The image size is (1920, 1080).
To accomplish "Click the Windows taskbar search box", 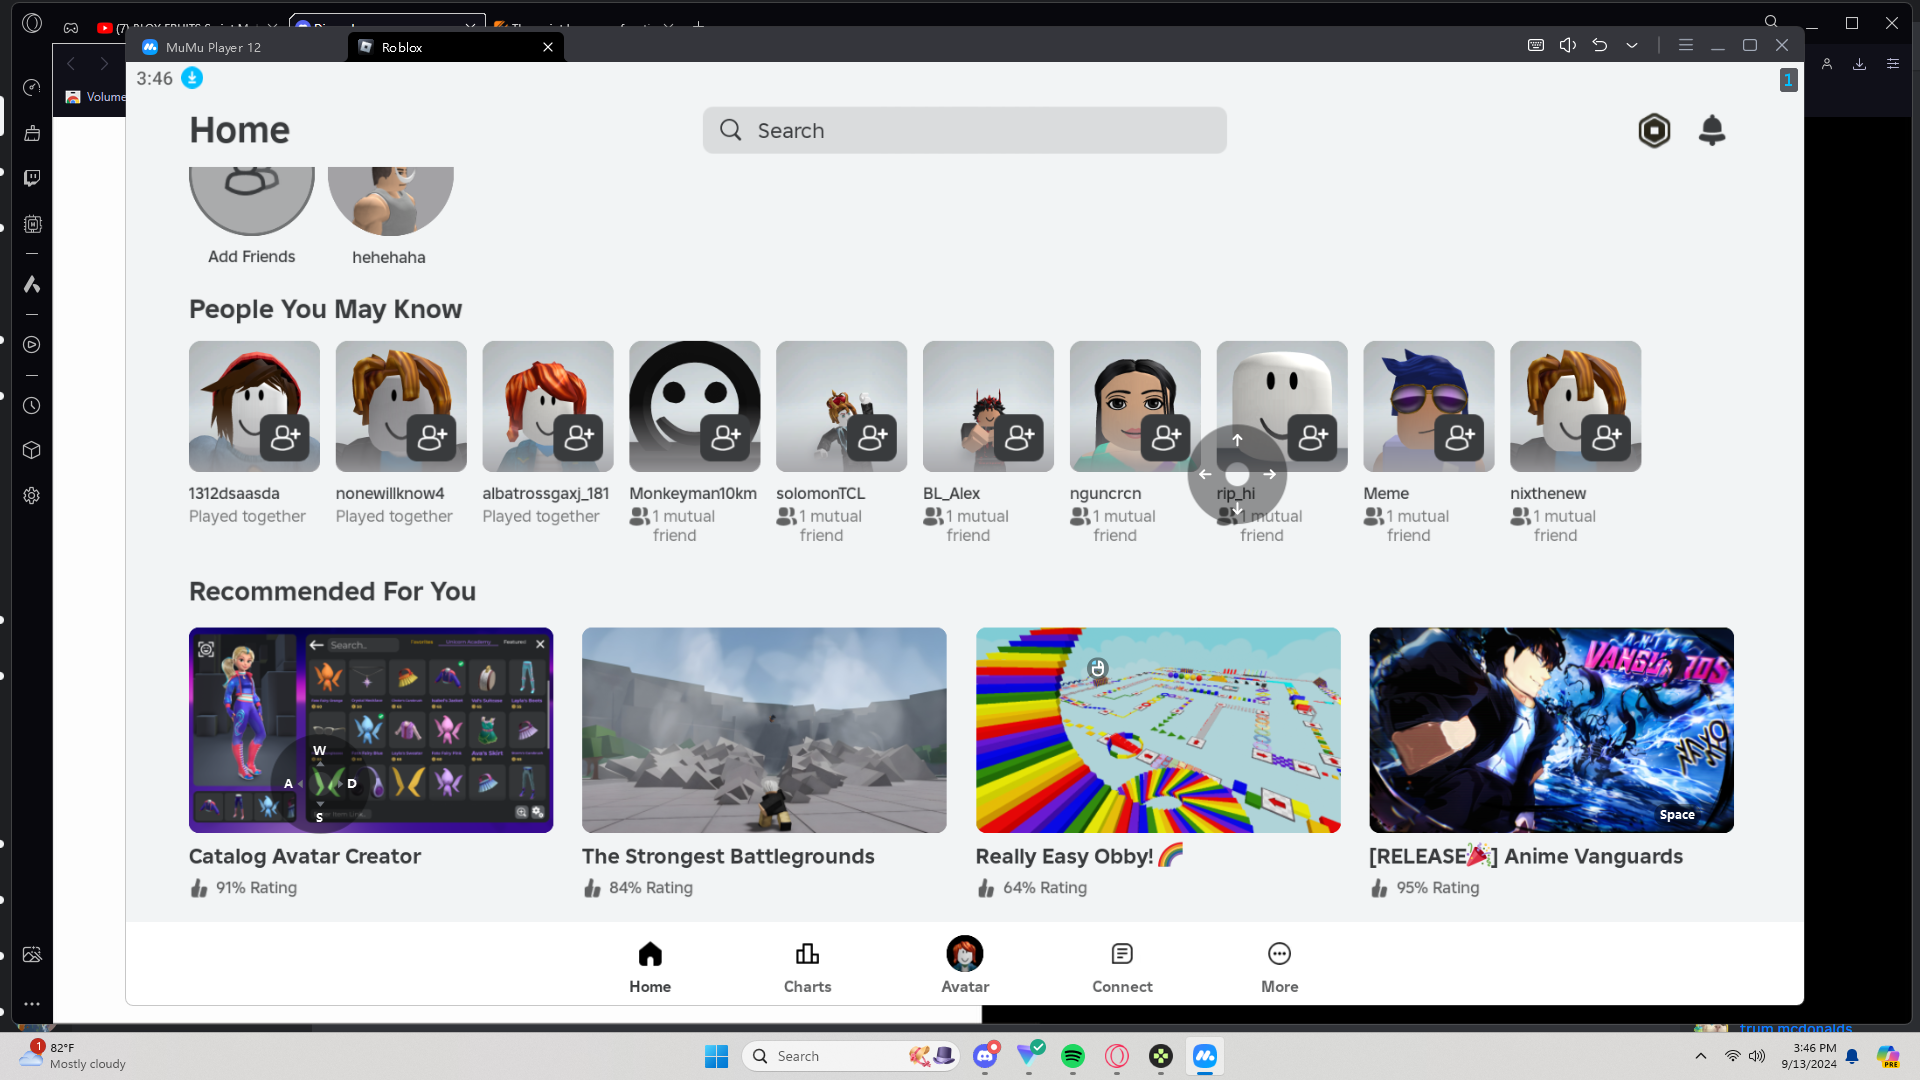I will 852,1056.
